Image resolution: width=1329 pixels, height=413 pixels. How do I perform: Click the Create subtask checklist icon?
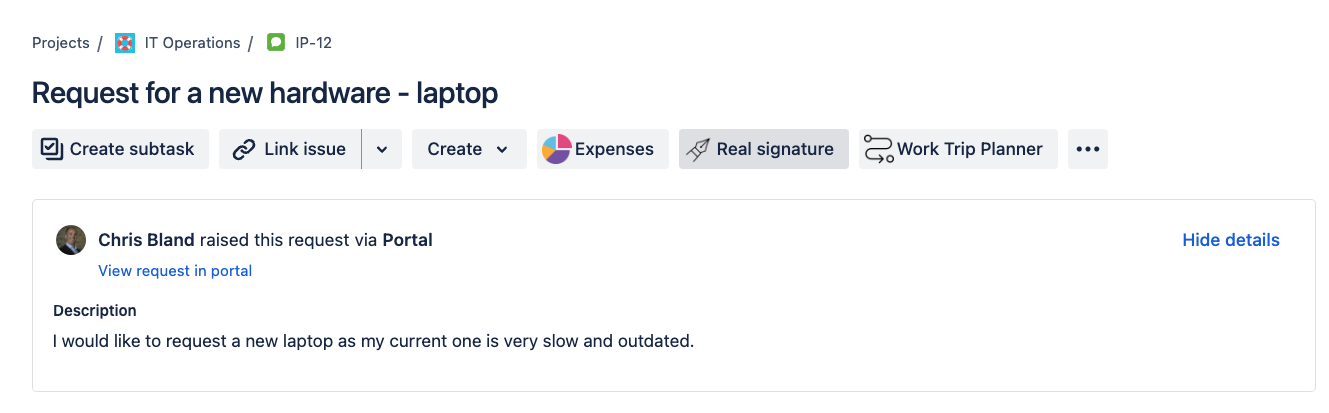[x=52, y=149]
